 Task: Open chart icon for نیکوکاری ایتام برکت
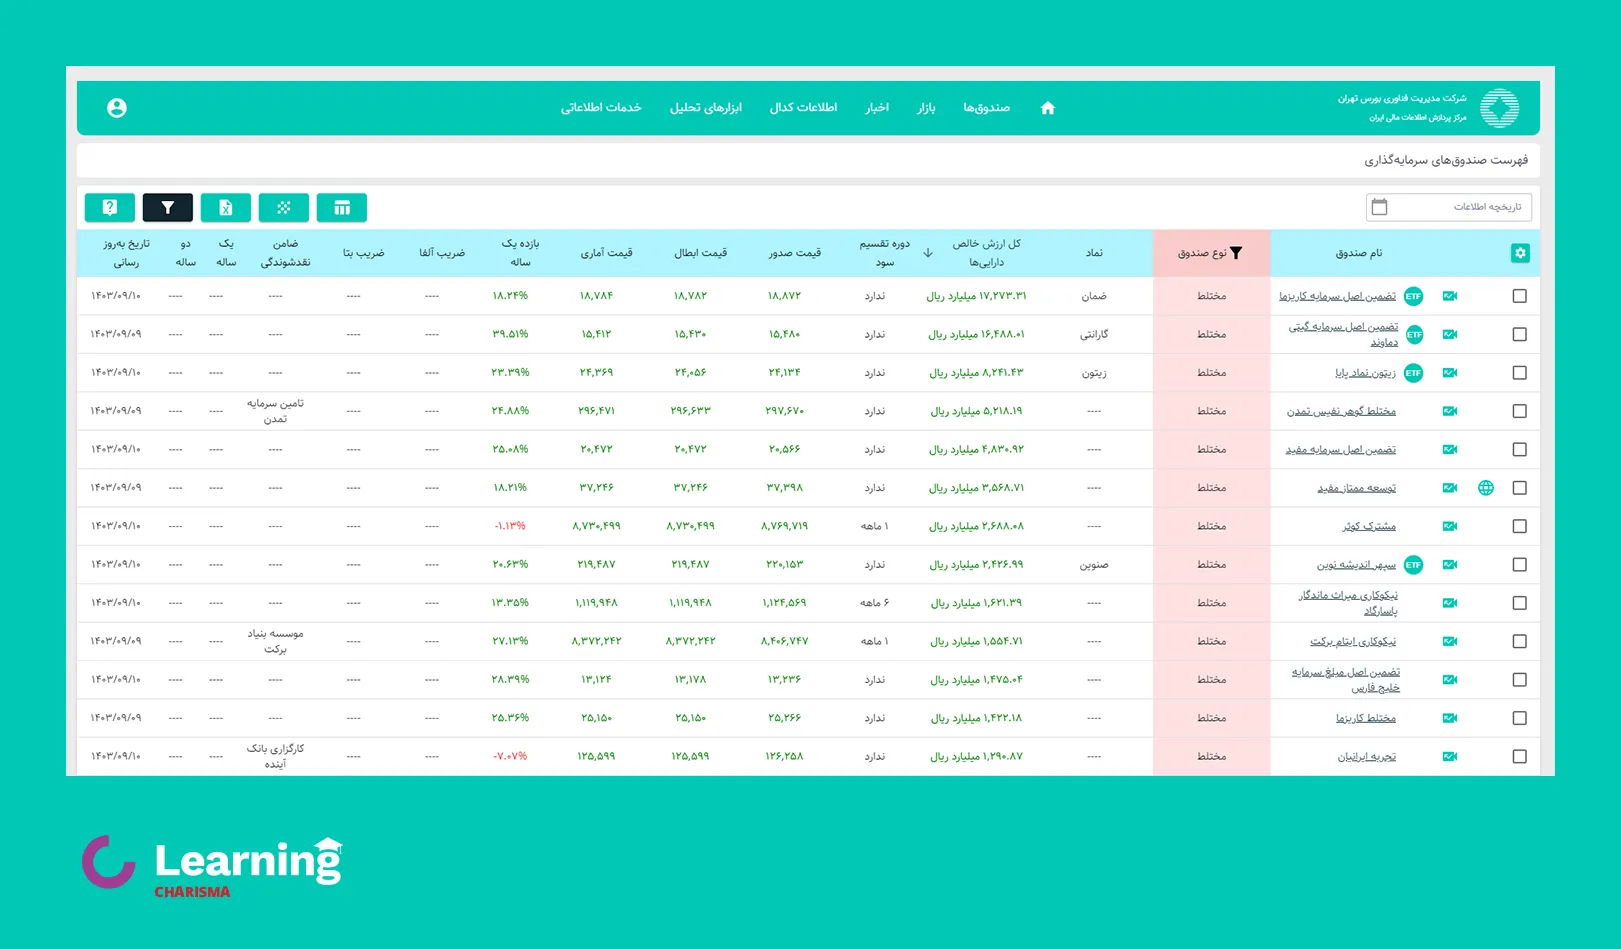[1450, 641]
